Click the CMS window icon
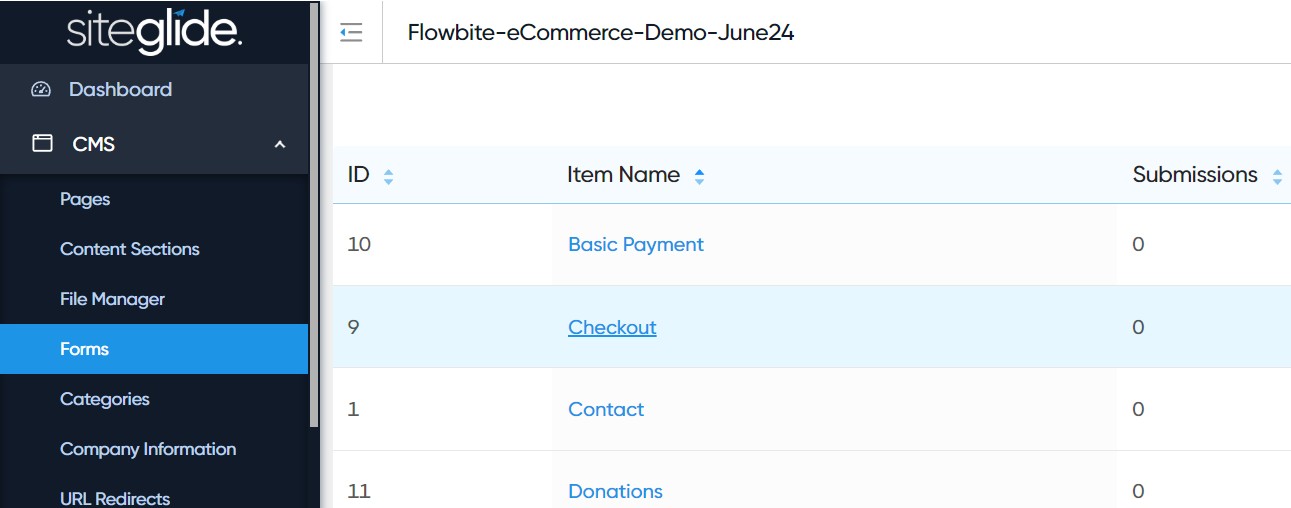Image resolution: width=1291 pixels, height=508 pixels. click(x=42, y=144)
